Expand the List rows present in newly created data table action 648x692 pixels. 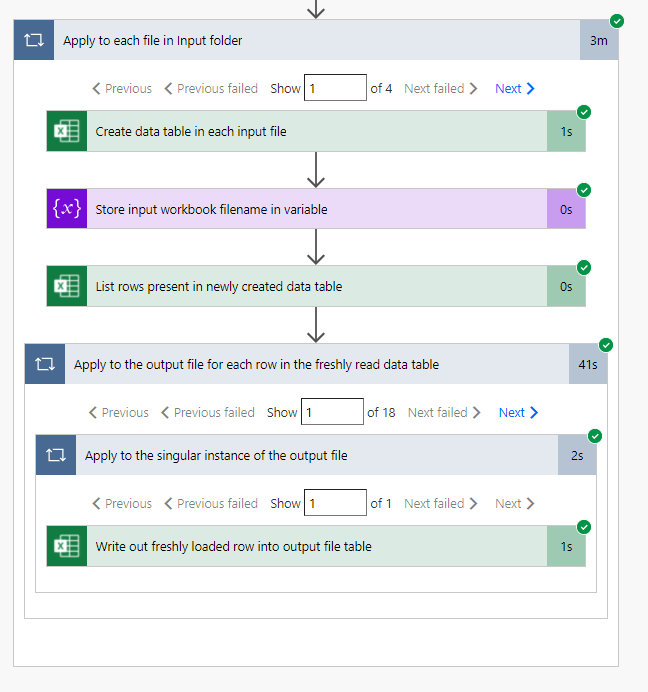(x=300, y=286)
